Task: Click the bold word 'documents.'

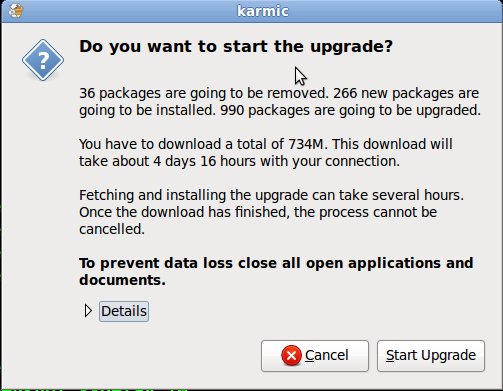Action: click(122, 280)
